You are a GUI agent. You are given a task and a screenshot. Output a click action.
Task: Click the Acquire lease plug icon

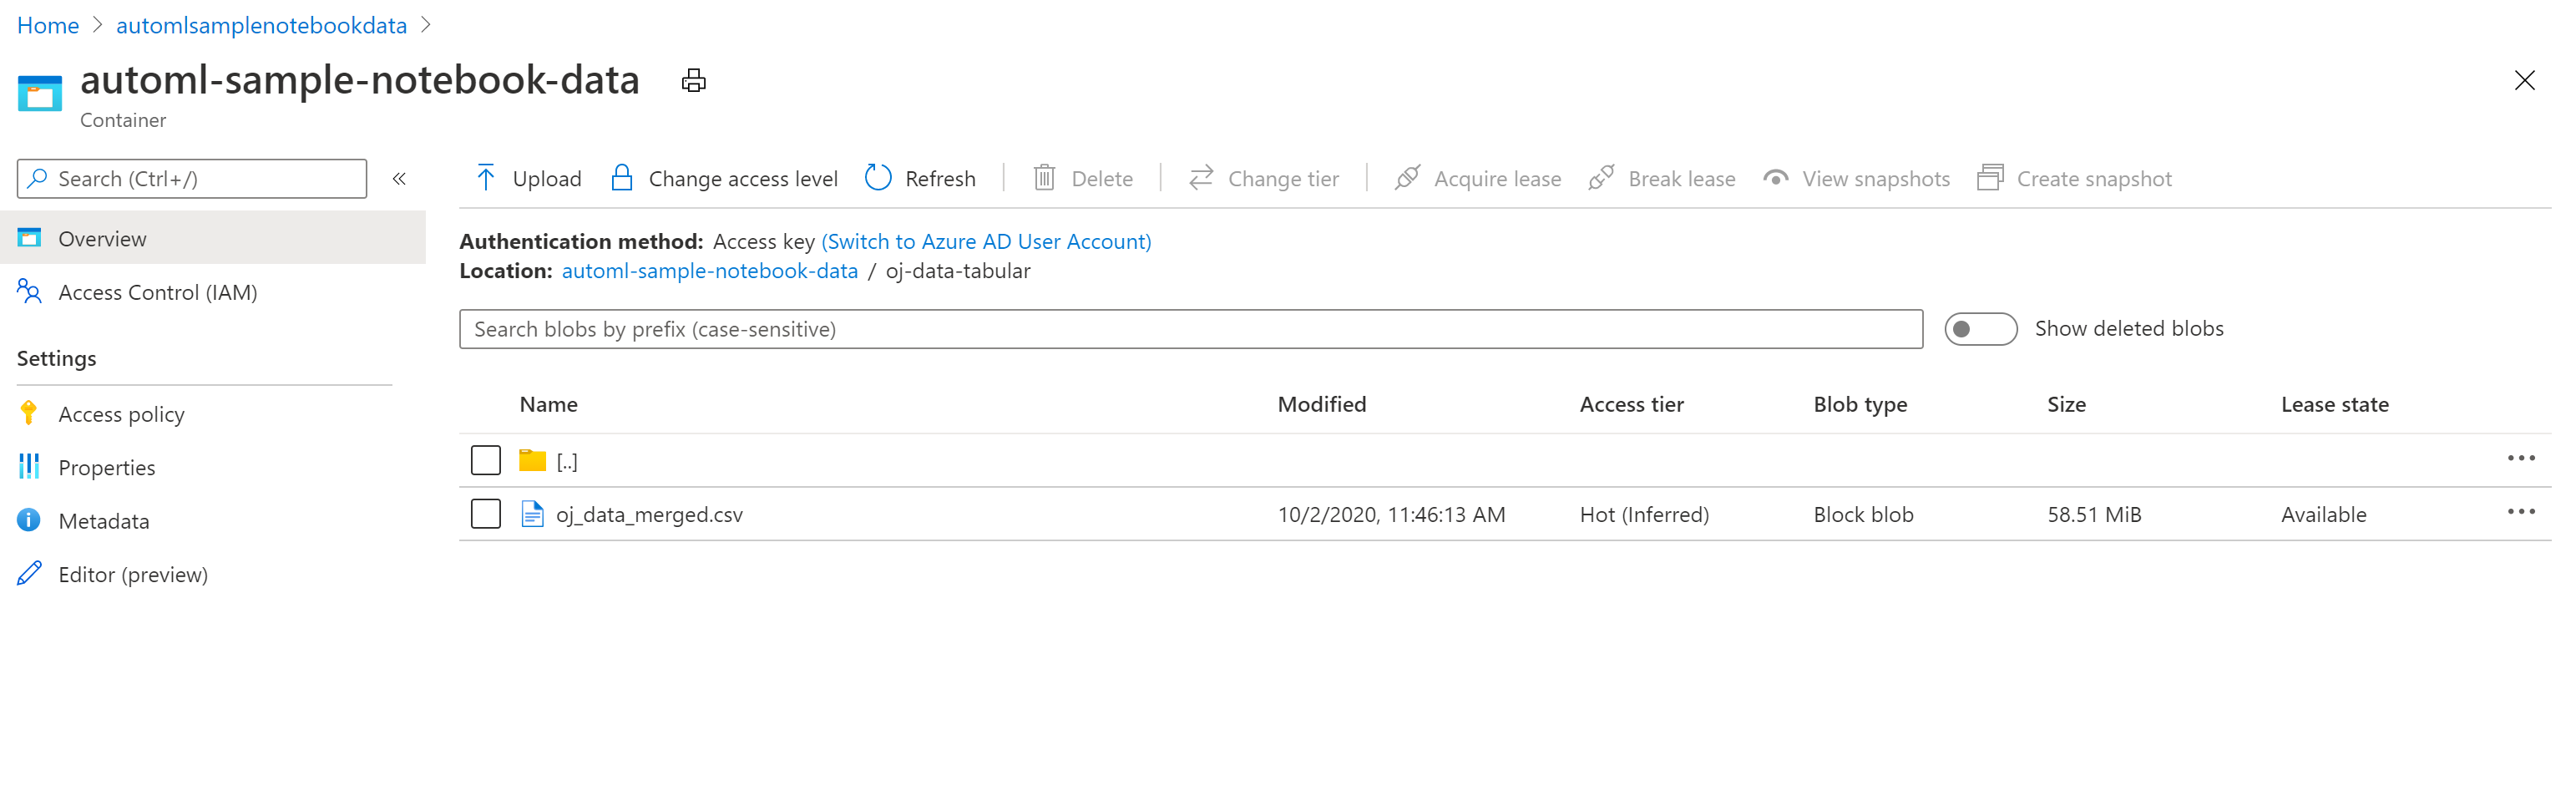pos(1407,178)
